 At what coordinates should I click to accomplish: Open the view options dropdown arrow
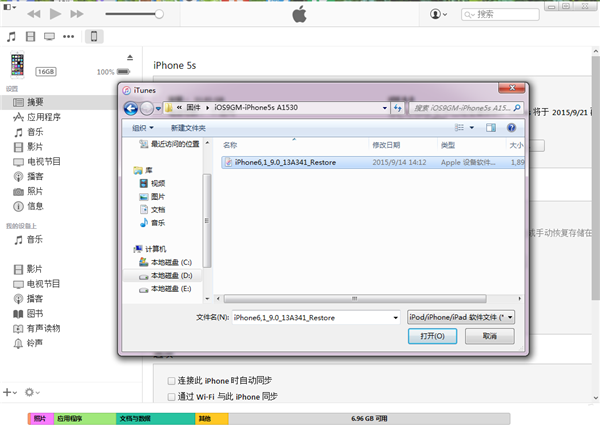(472, 128)
